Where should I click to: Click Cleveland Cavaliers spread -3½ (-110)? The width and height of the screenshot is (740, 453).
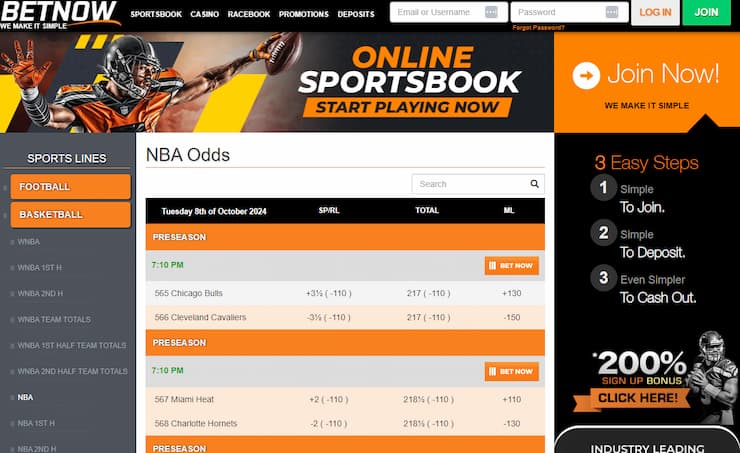click(x=328, y=318)
